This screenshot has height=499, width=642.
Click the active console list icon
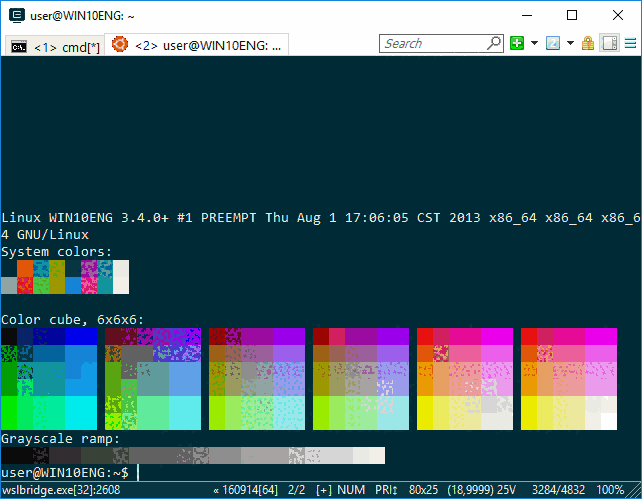(x=553, y=43)
